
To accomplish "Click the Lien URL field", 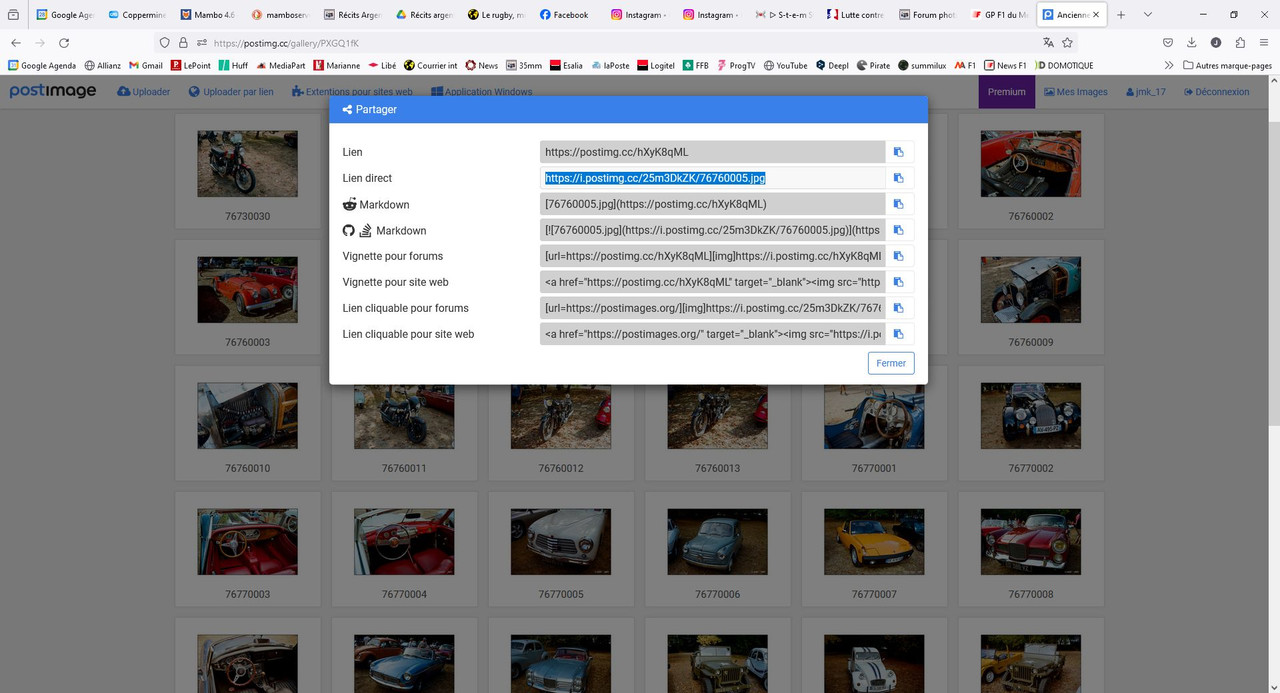I will pyautogui.click(x=712, y=152).
